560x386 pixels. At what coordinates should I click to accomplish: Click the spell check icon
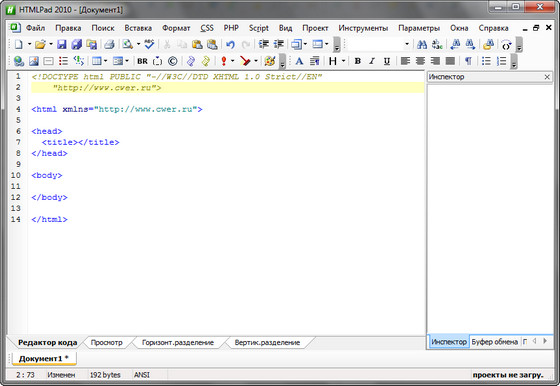pos(149,44)
